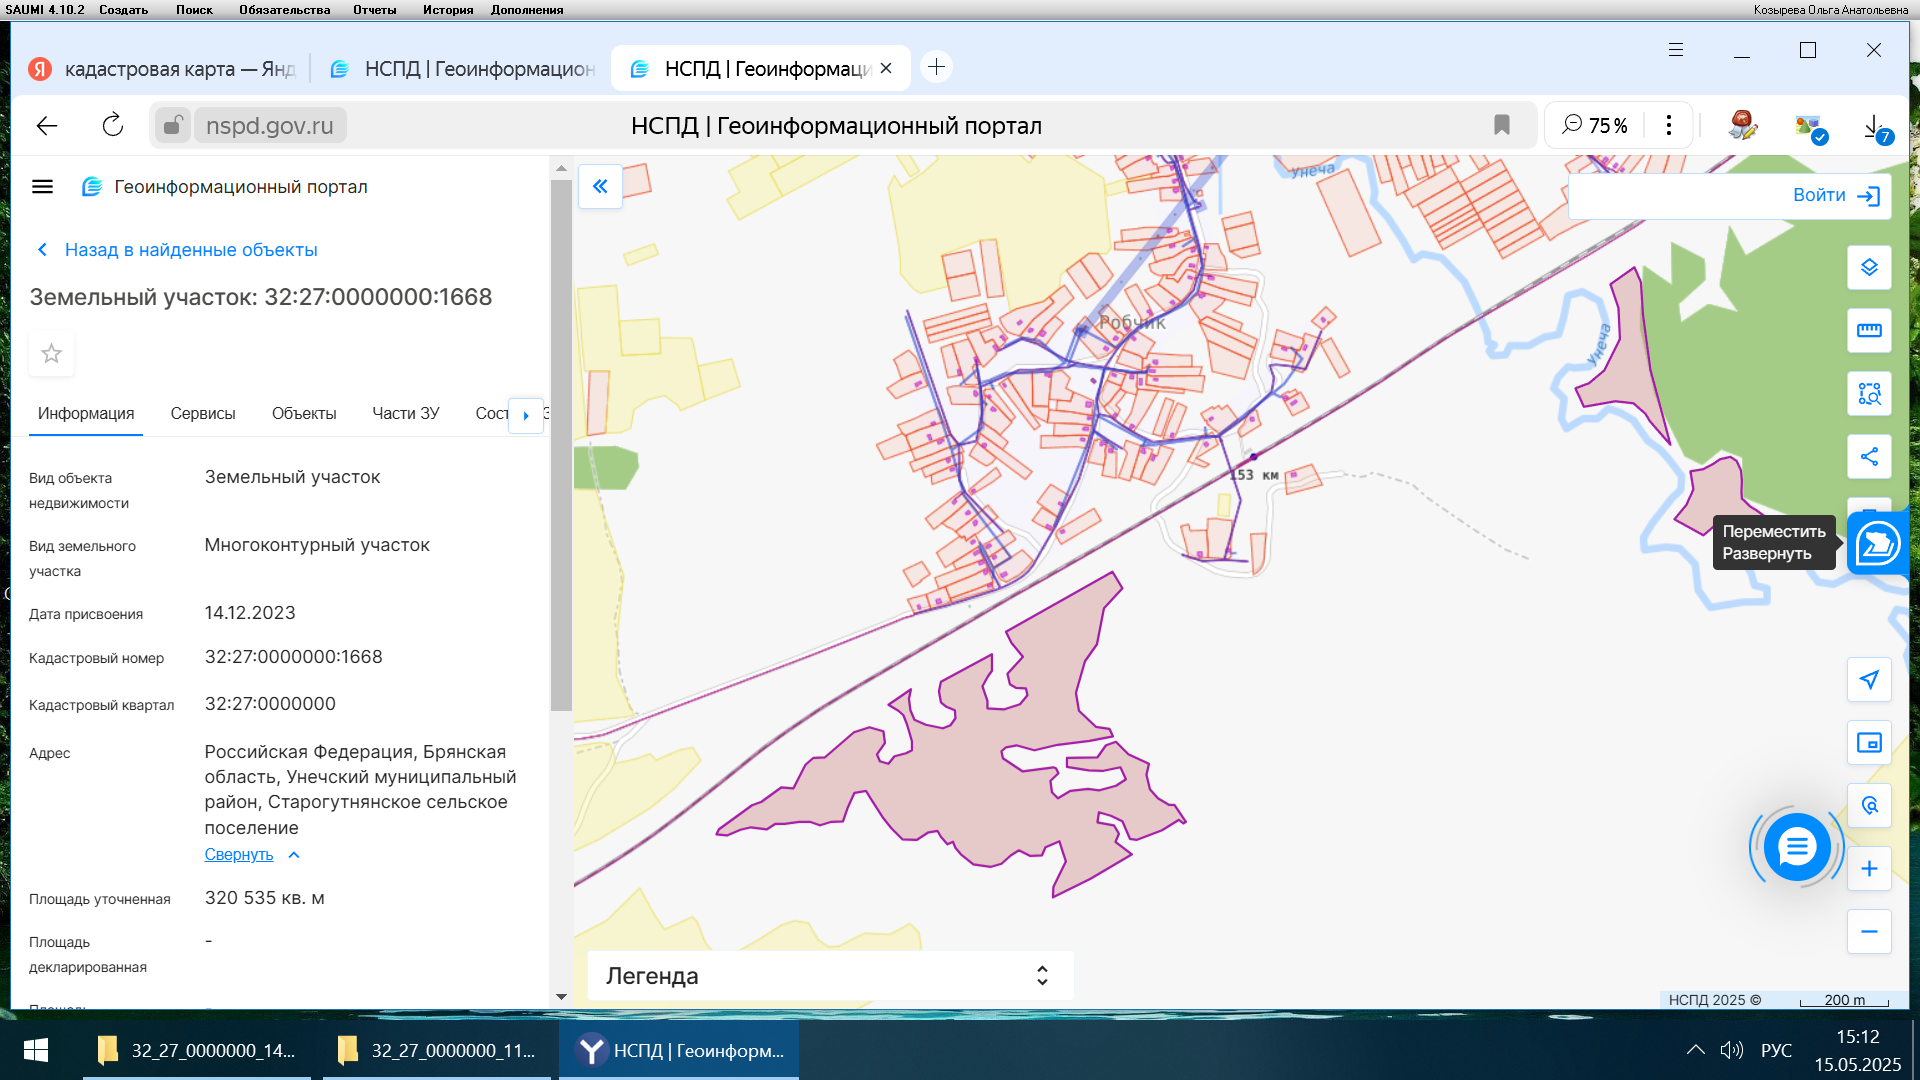This screenshot has height=1080, width=1920.
Task: Click the nspd.gov.ru address field
Action: tap(270, 126)
